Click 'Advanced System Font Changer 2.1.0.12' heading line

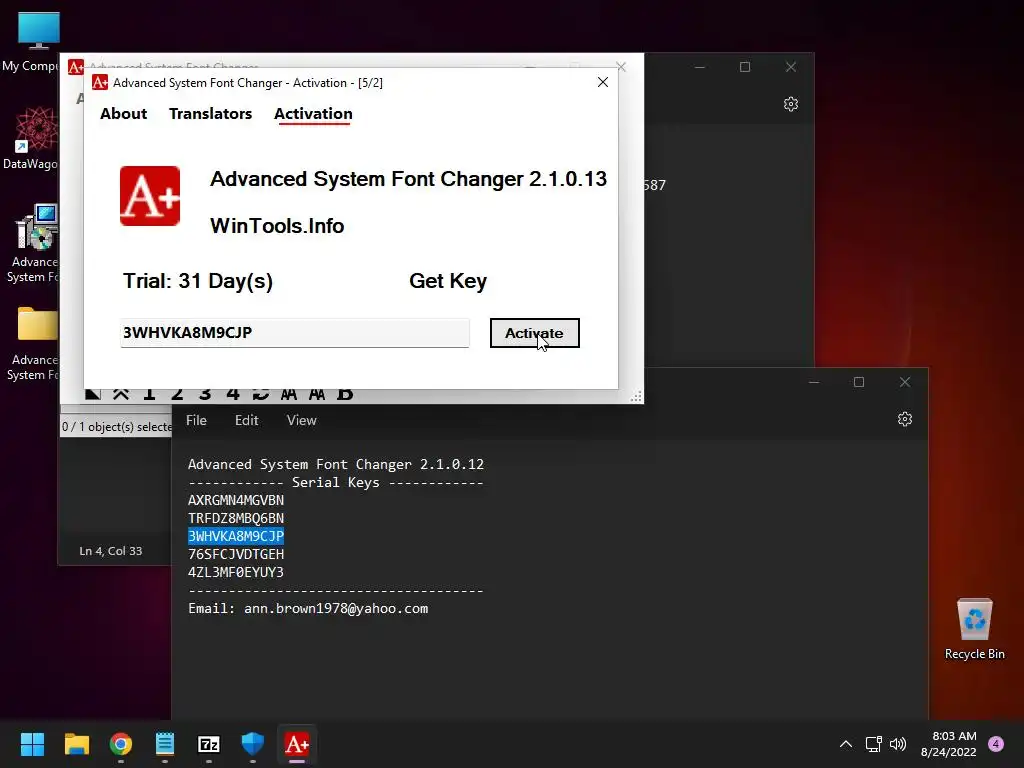point(336,464)
